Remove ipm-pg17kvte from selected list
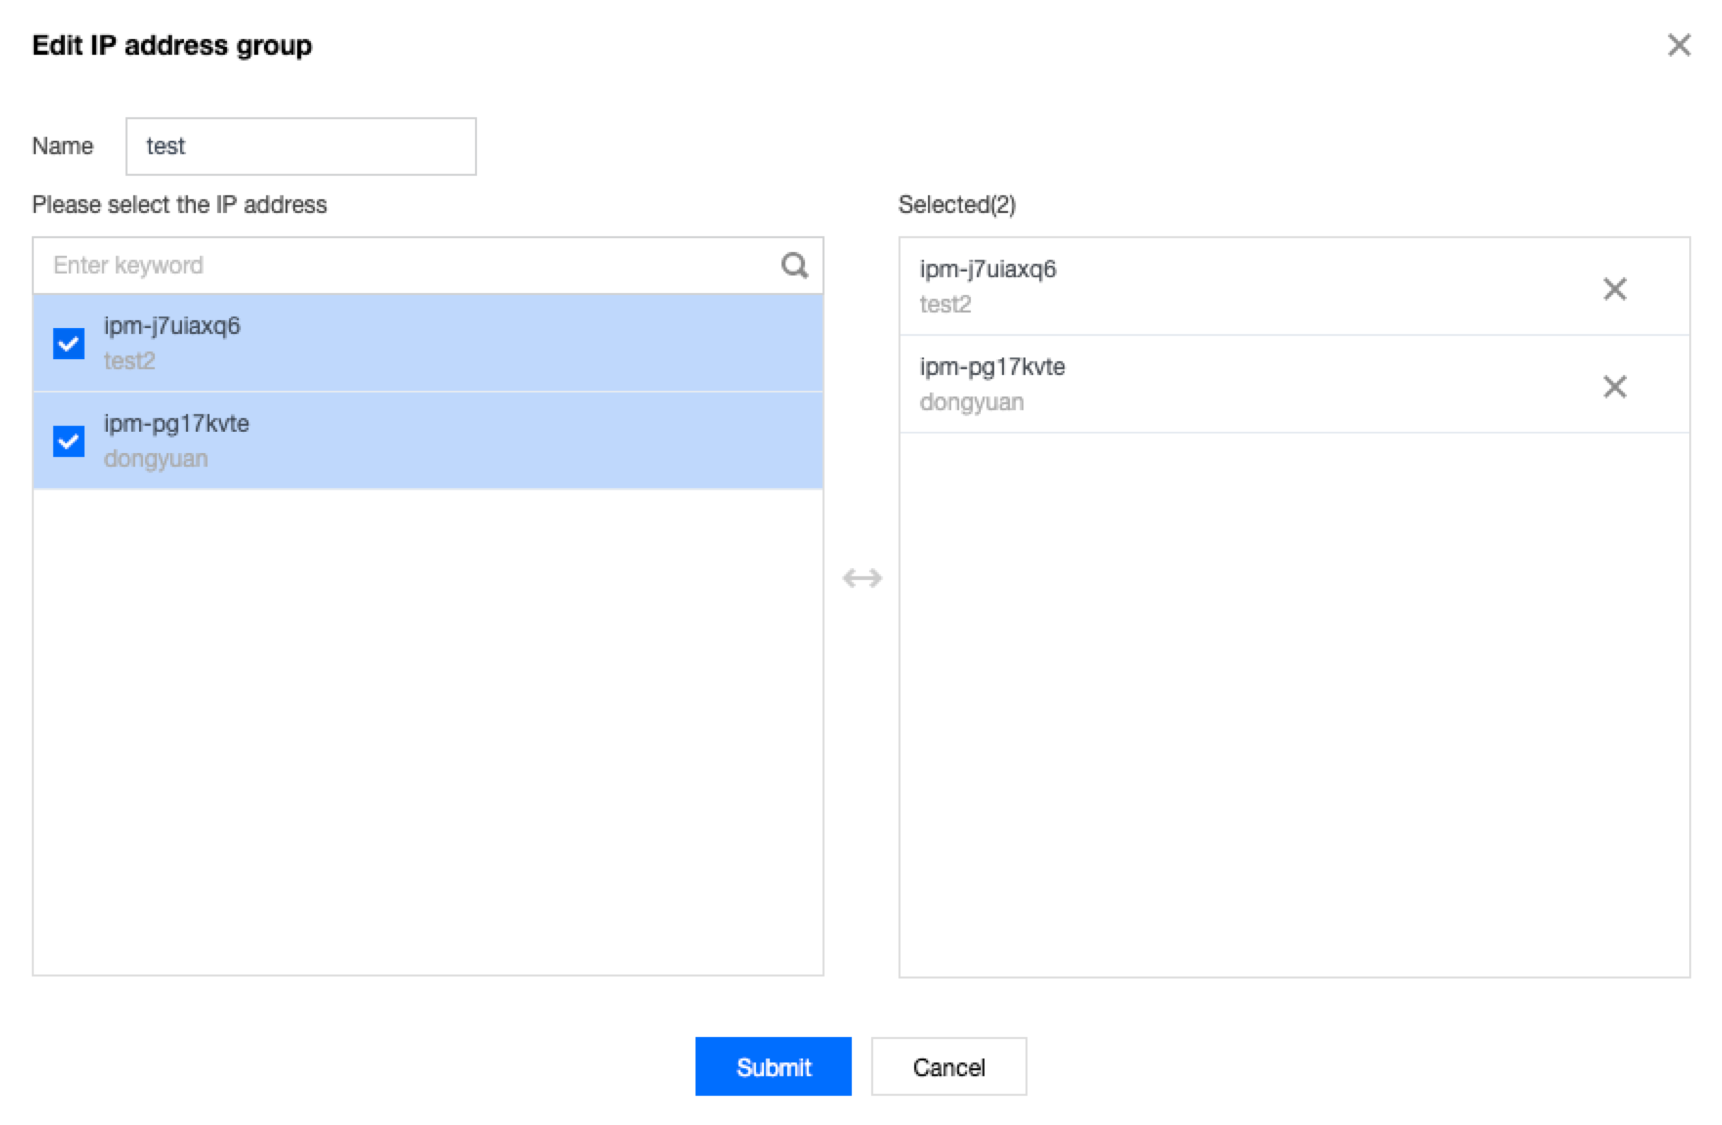Image resolution: width=1722 pixels, height=1125 pixels. click(1614, 387)
